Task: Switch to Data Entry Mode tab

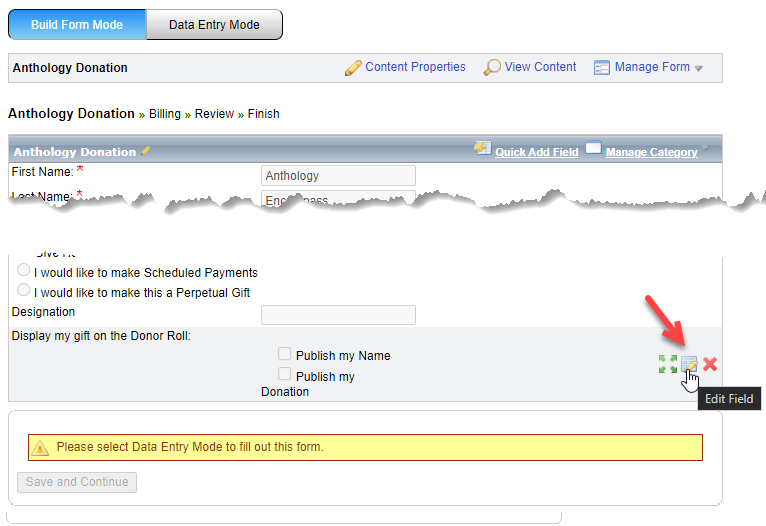Action: pos(214,25)
